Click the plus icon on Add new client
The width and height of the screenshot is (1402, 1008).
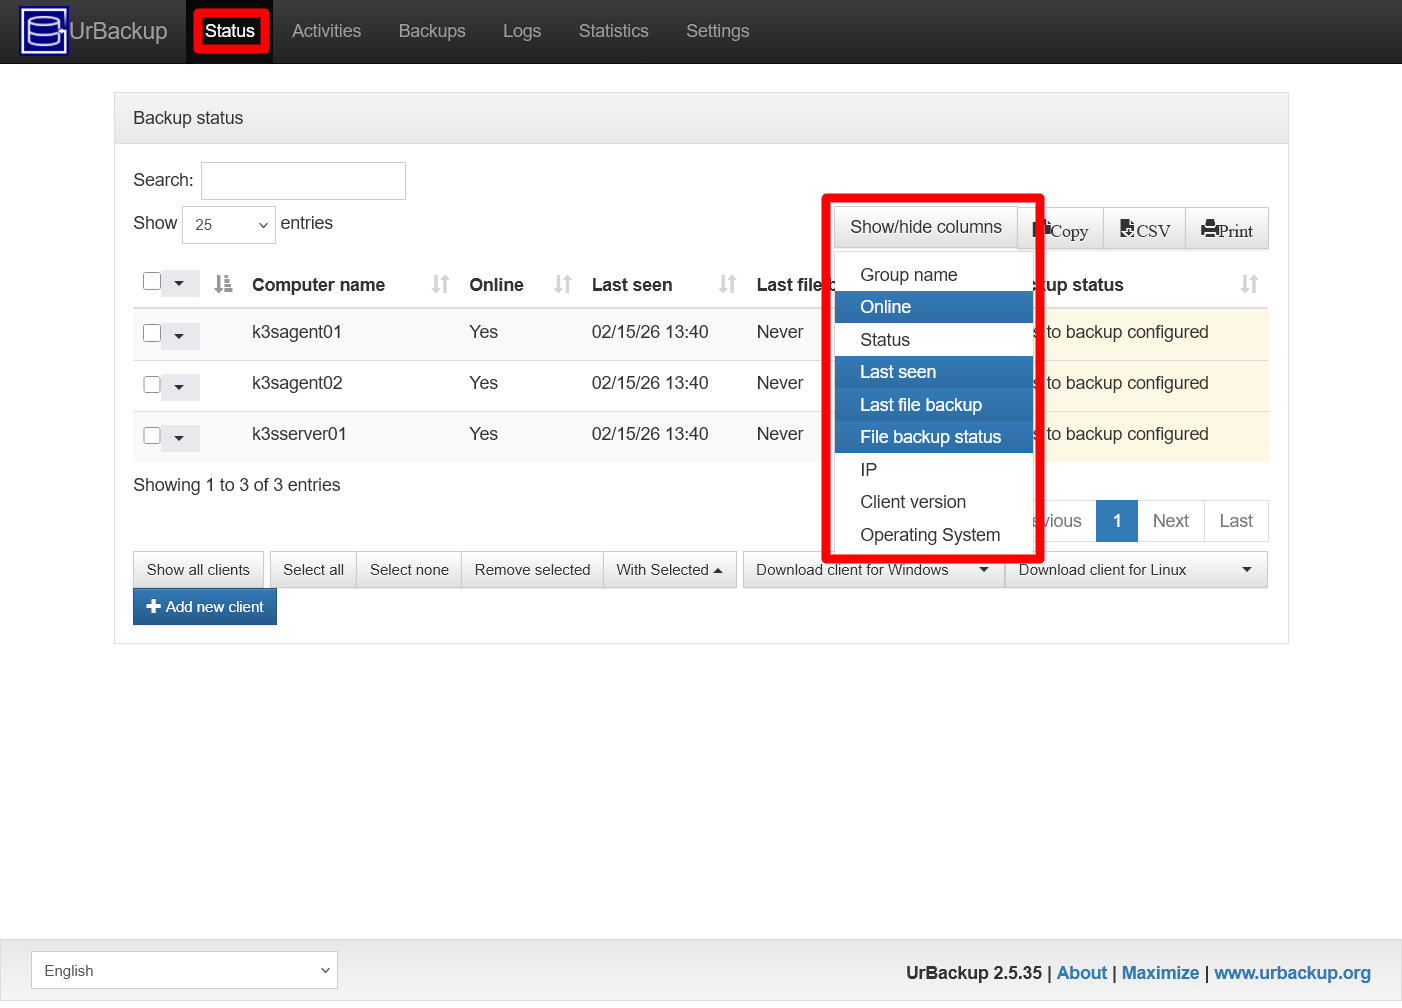pos(153,606)
